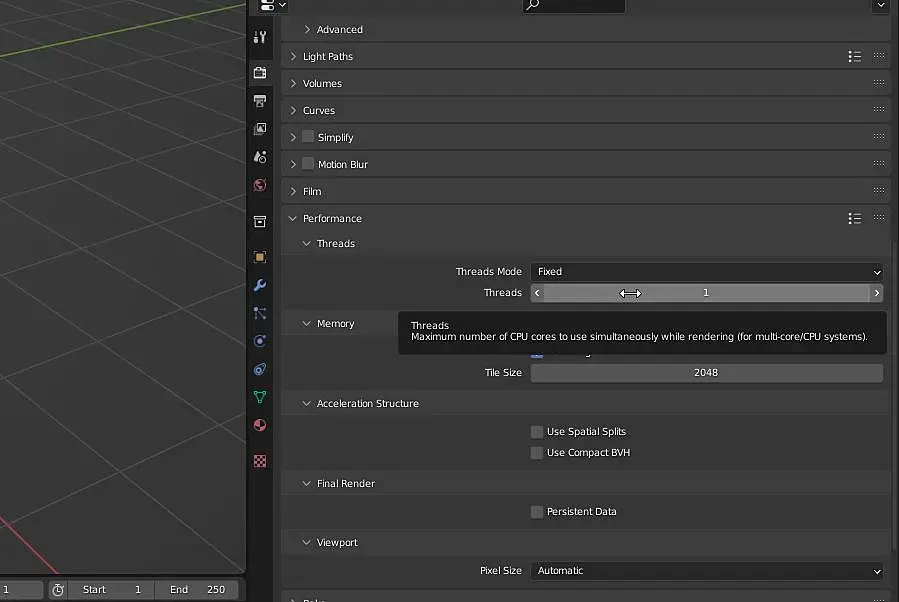Expand the Advanced subpanel
The height and width of the screenshot is (602, 899).
[x=307, y=29]
